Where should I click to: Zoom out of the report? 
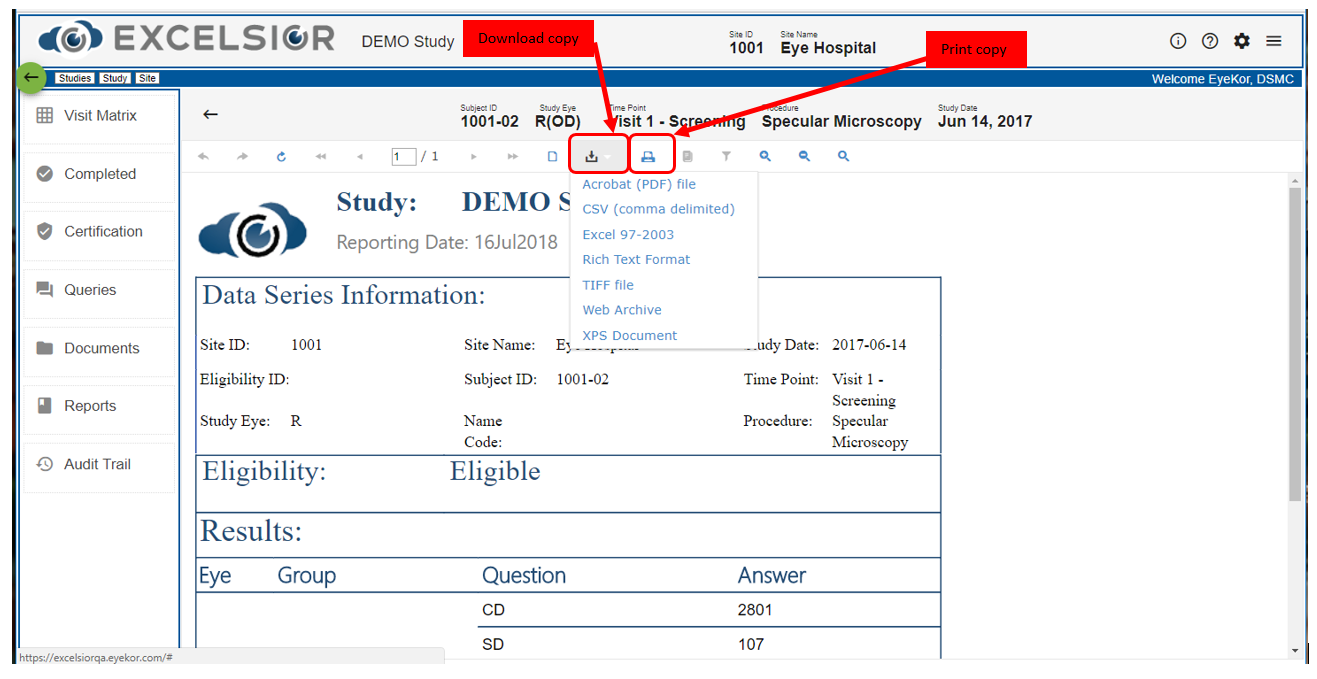point(804,156)
